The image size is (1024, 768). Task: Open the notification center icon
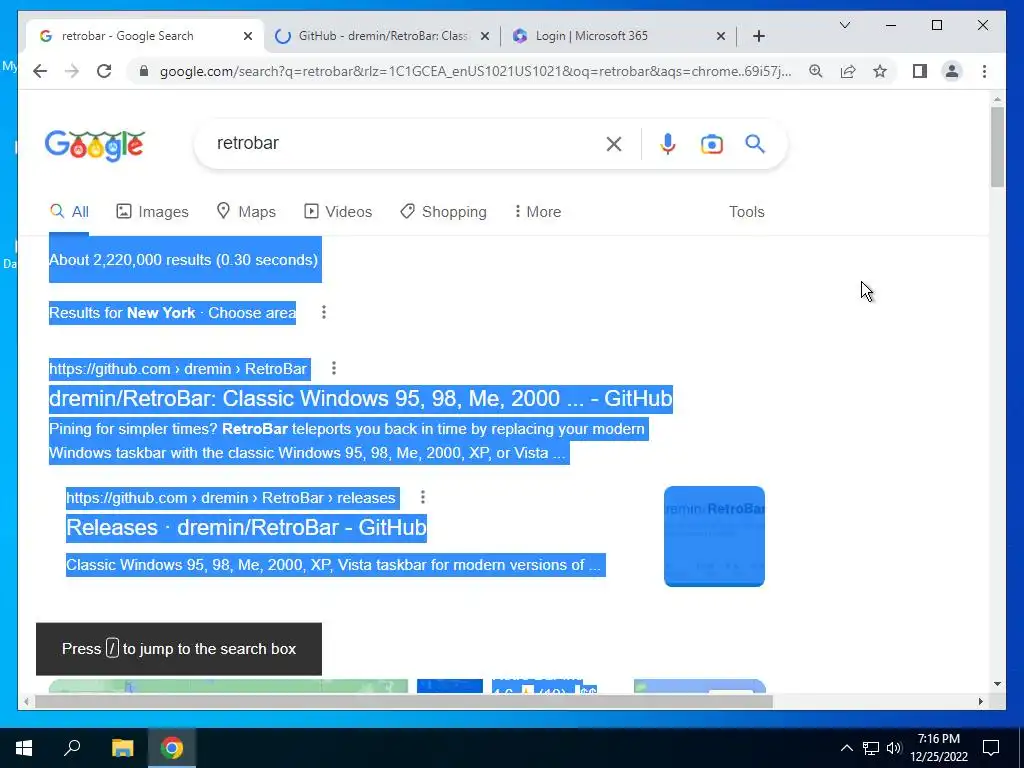tap(991, 748)
